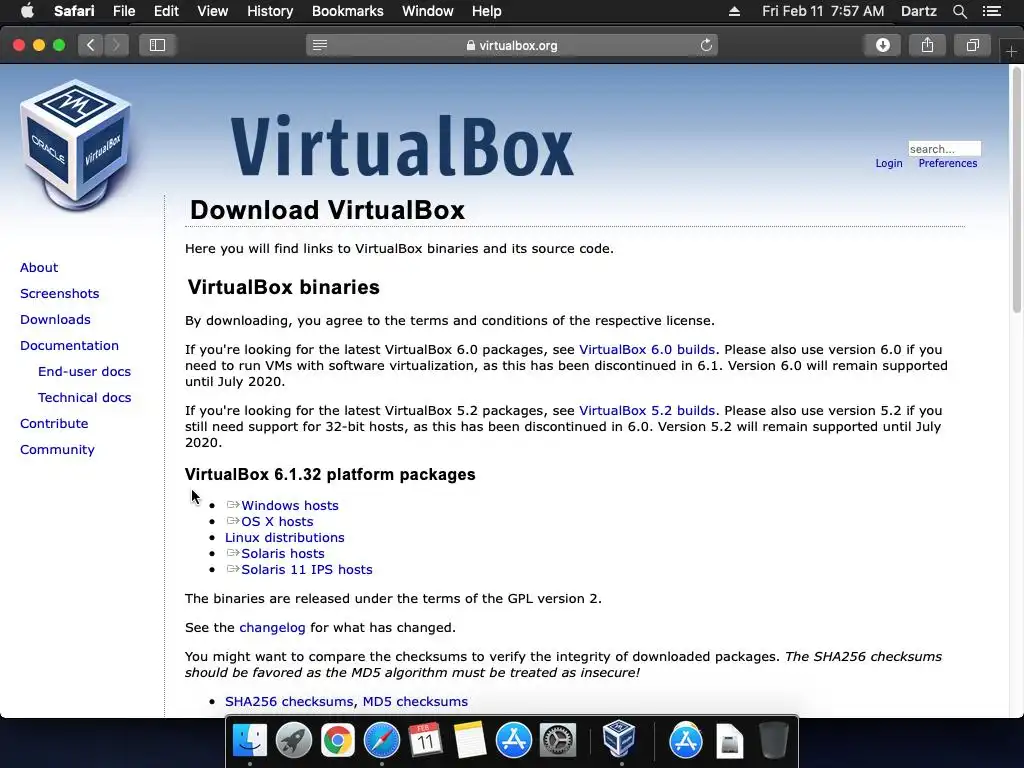Open the Screenshots sidebar link

(x=59, y=294)
